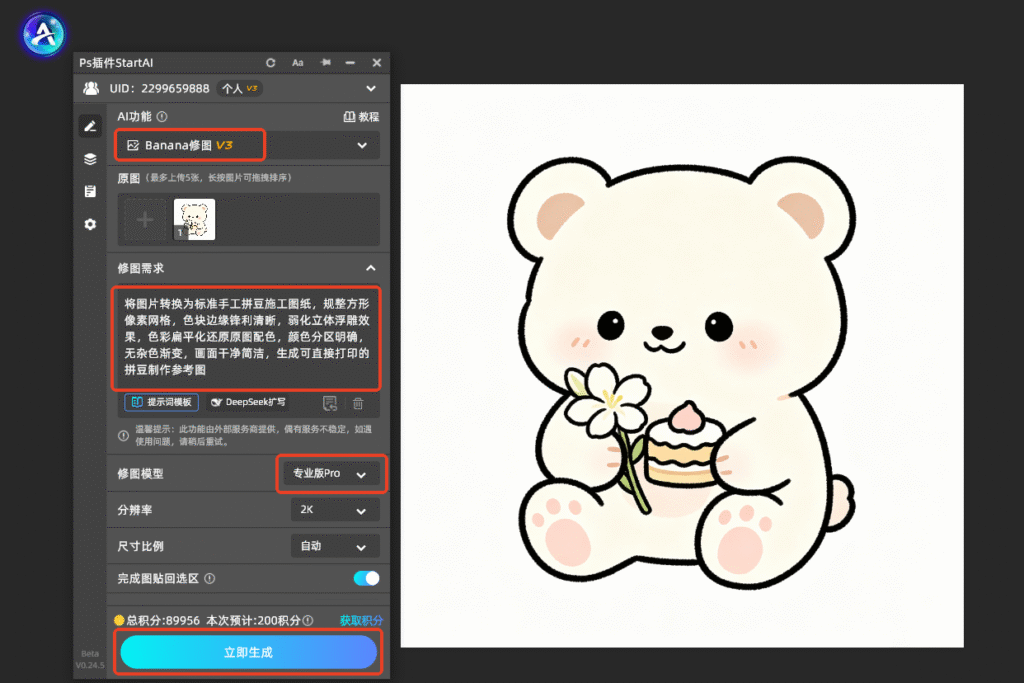Click the info icon after 本次预计:200积分
Image resolution: width=1024 pixels, height=683 pixels.
click(x=308, y=620)
